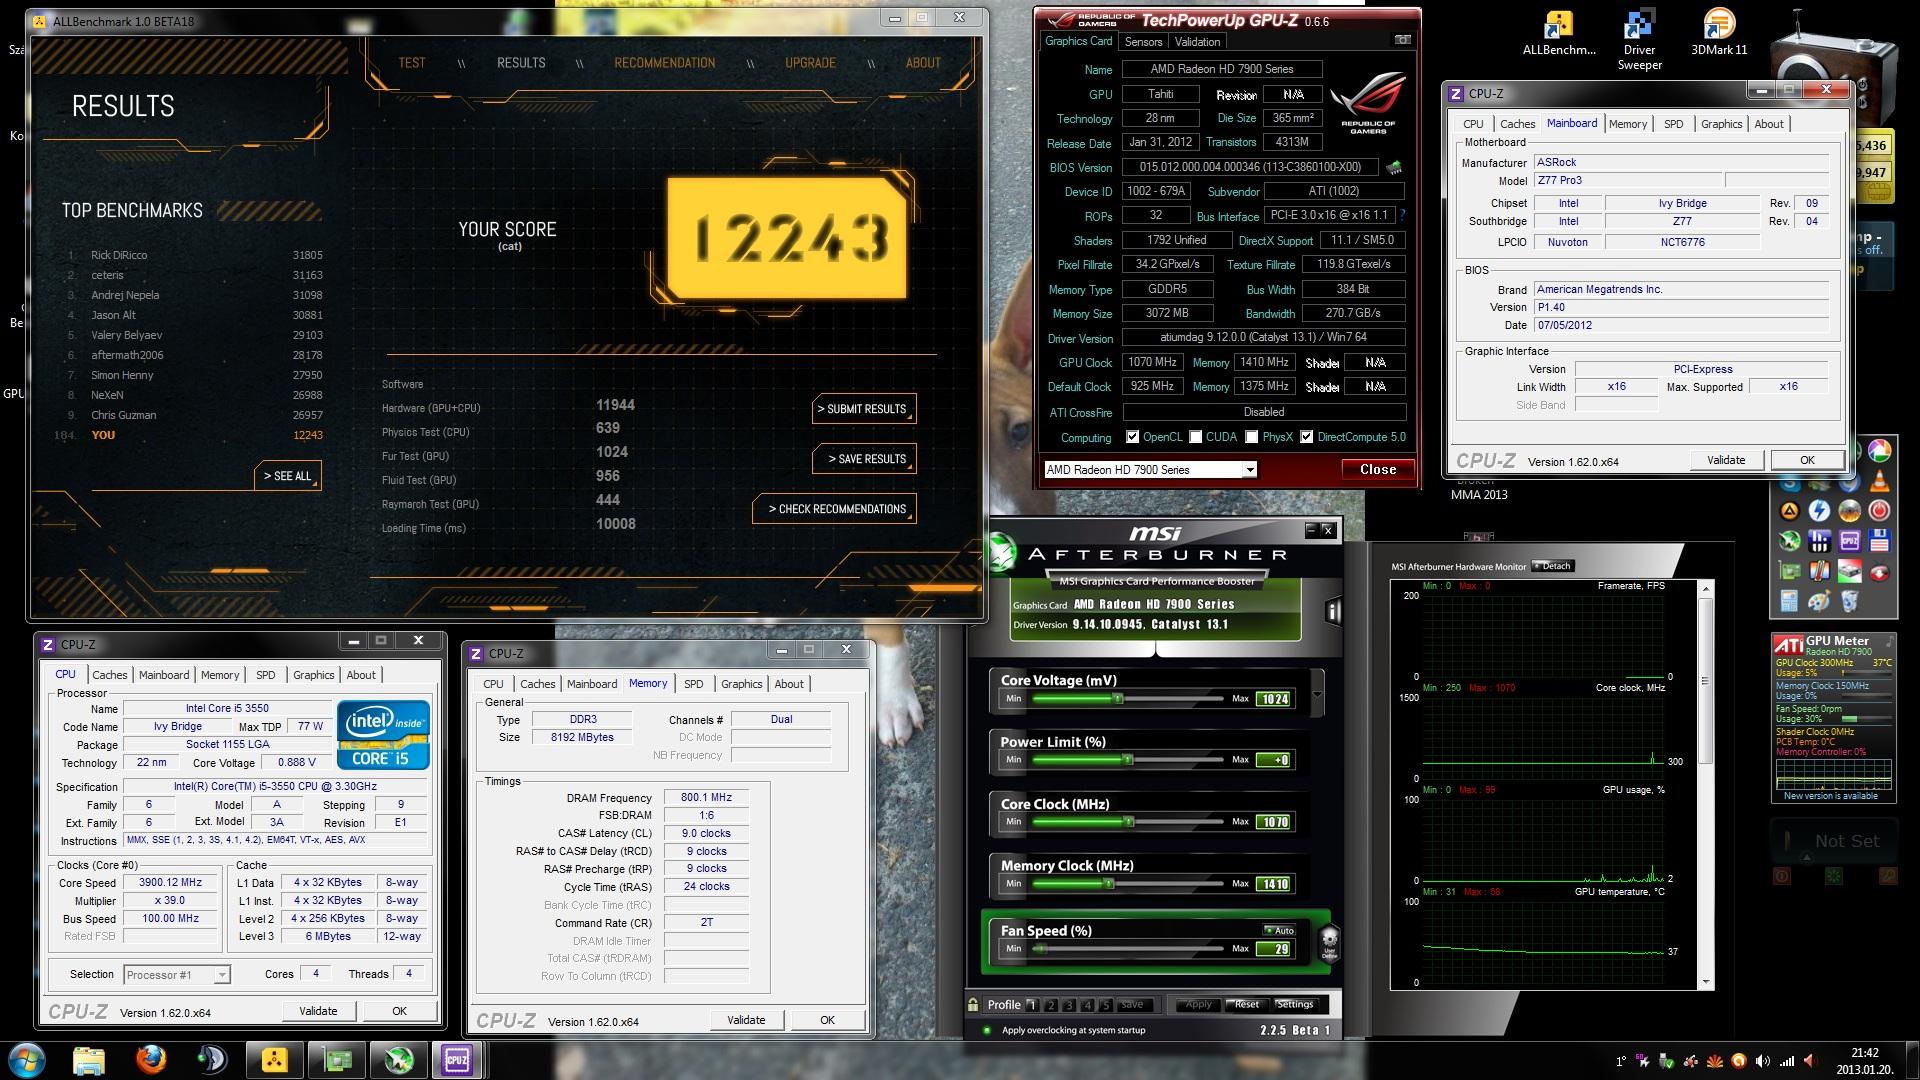Select Afterburner profile slot 3
Image resolution: width=1920 pixels, height=1080 pixels.
click(1068, 1005)
